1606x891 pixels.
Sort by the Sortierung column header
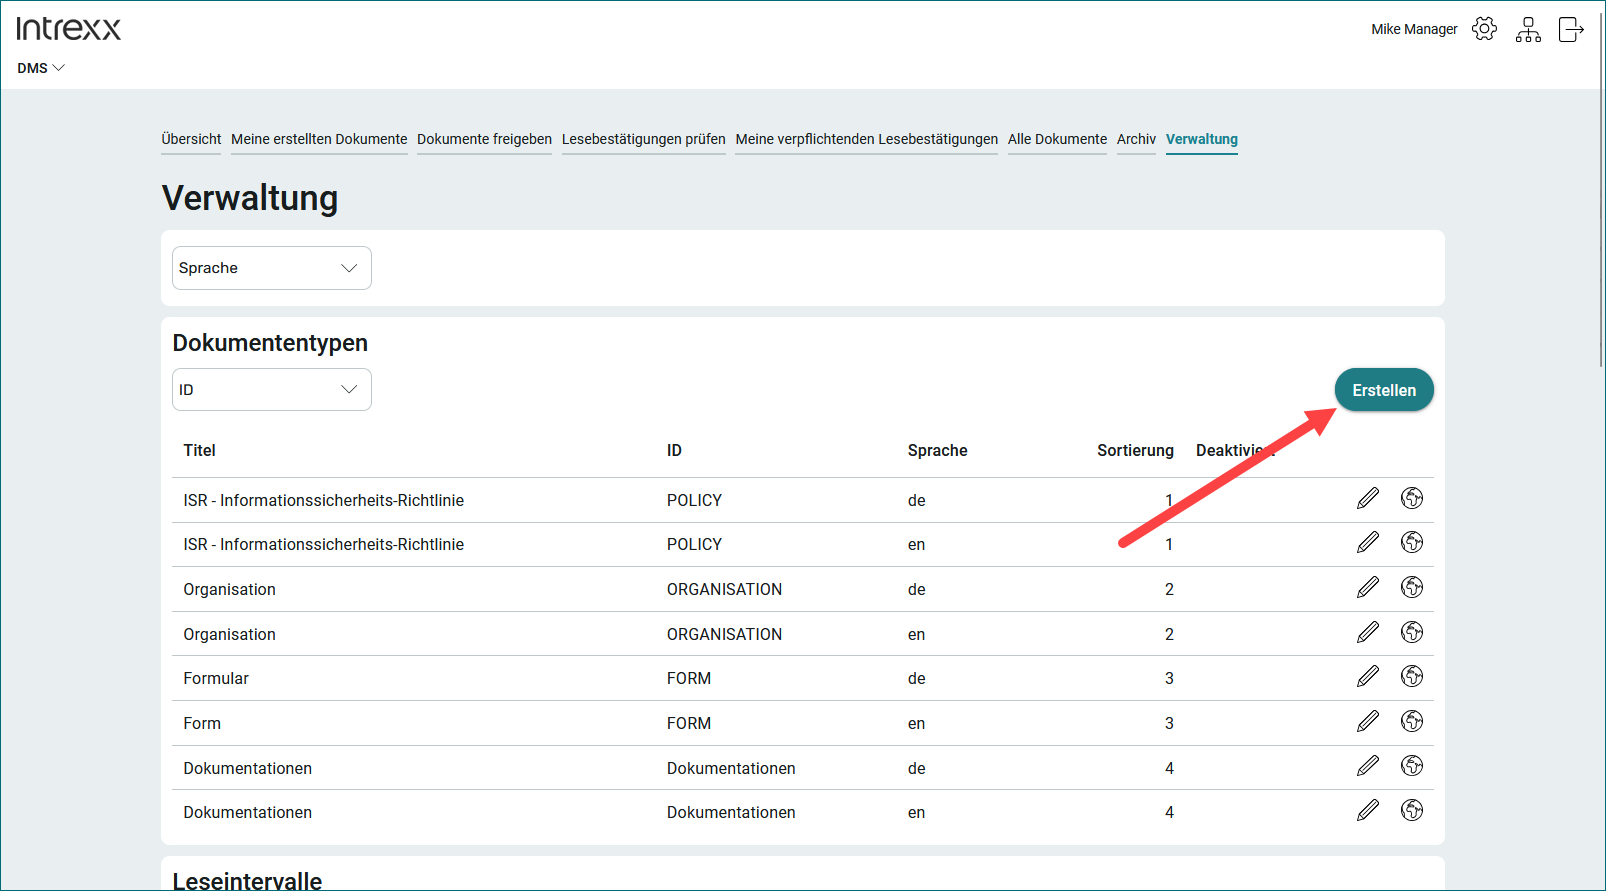[1135, 450]
